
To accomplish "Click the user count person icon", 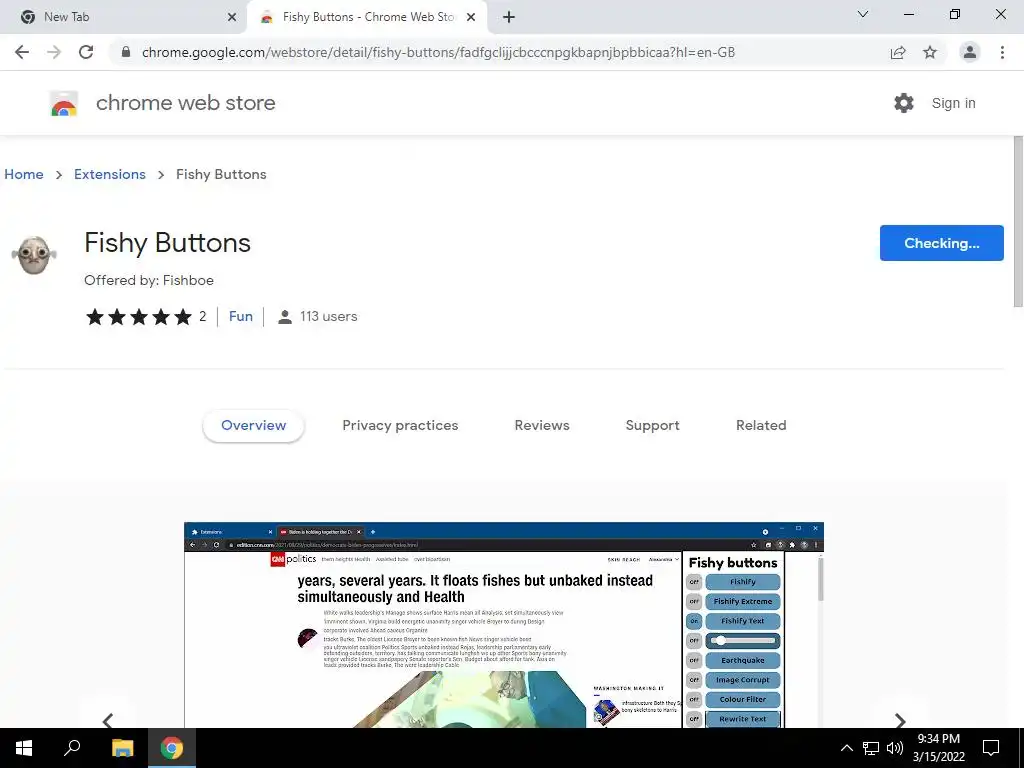I will point(285,317).
